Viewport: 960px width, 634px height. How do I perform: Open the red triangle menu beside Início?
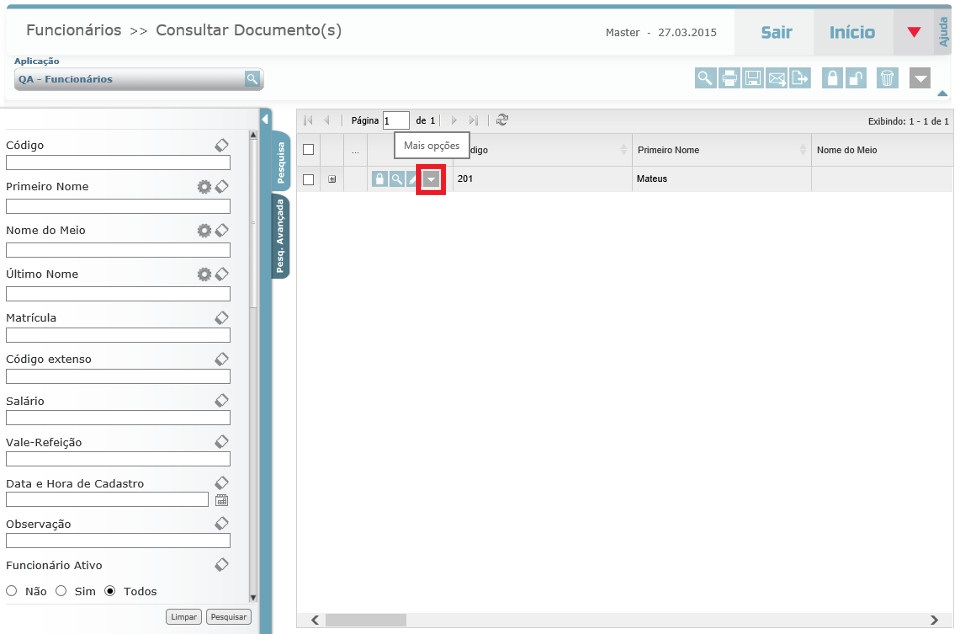pos(913,32)
